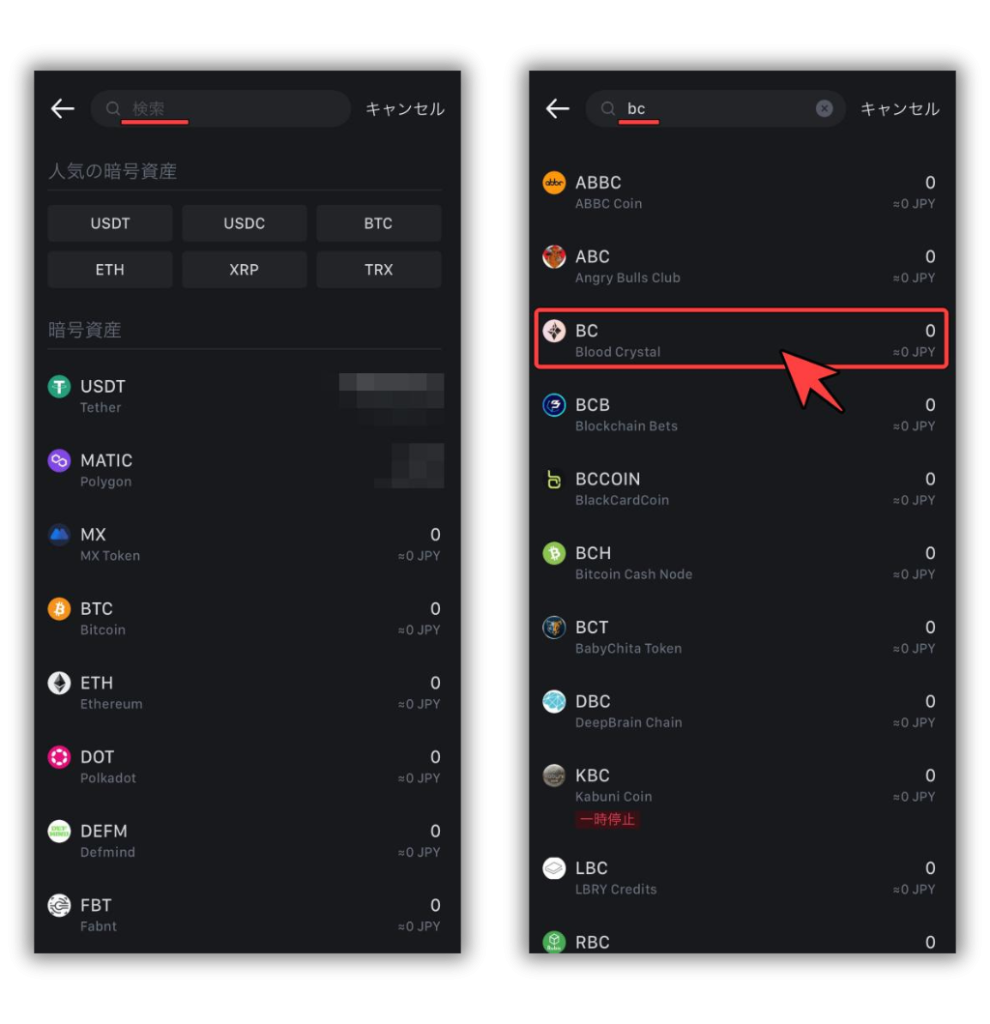This screenshot has width=990, height=1024.
Task: Clear the bc search text with X icon
Action: (824, 108)
